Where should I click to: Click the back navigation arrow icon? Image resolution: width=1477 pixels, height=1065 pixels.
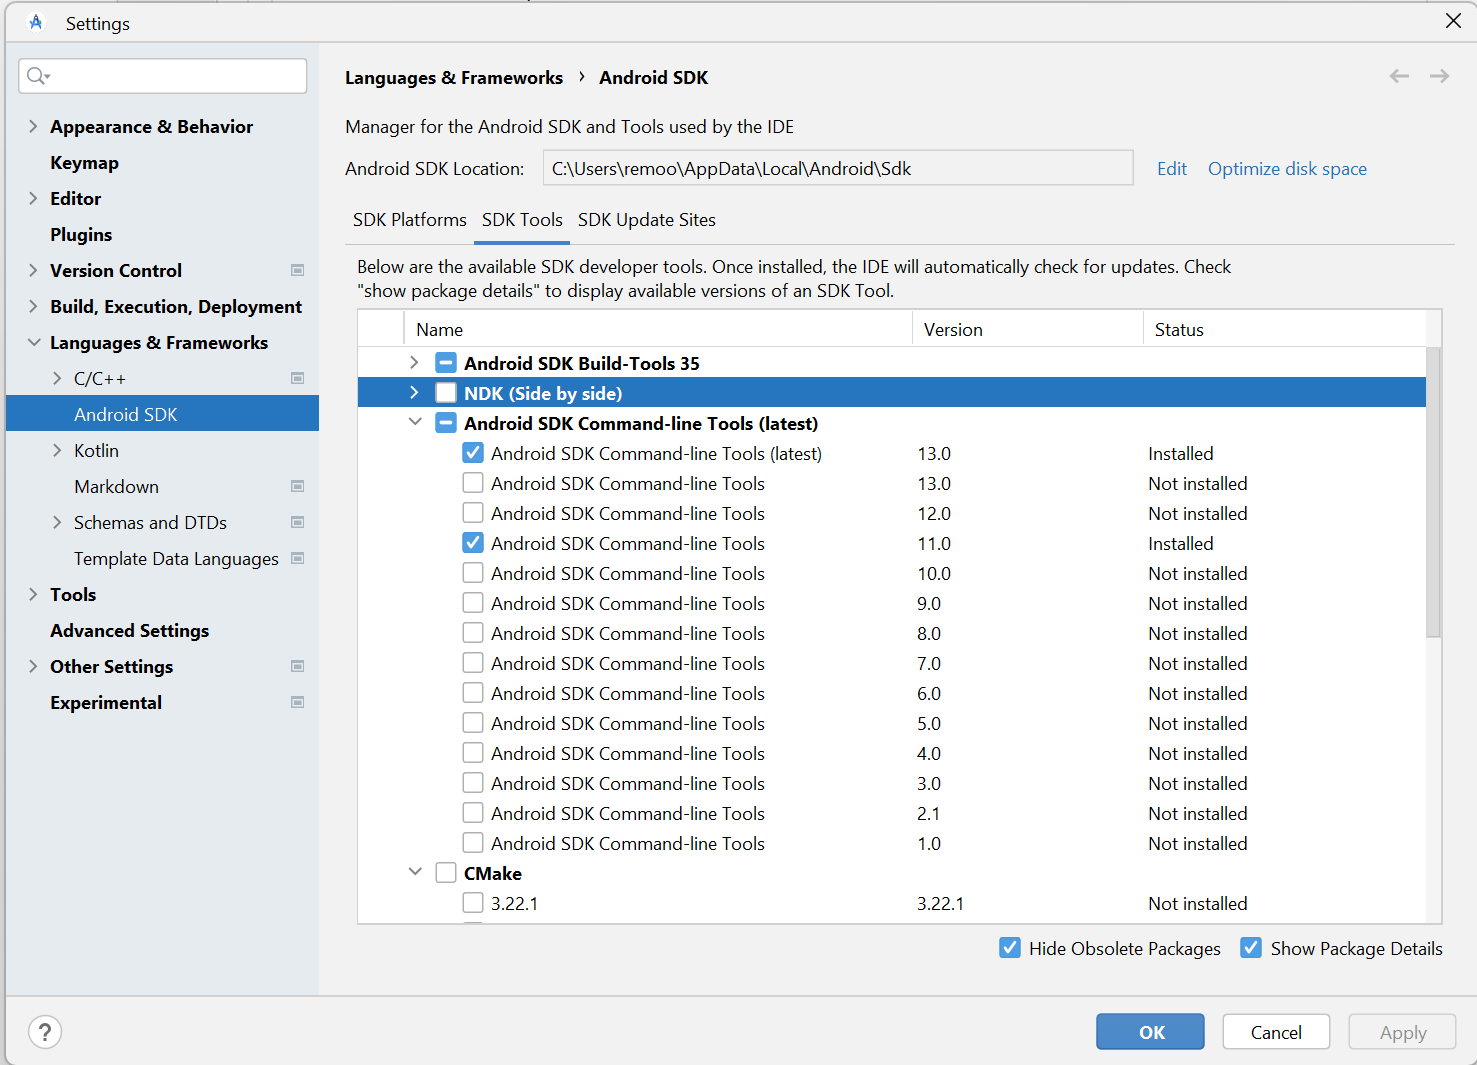[1399, 76]
